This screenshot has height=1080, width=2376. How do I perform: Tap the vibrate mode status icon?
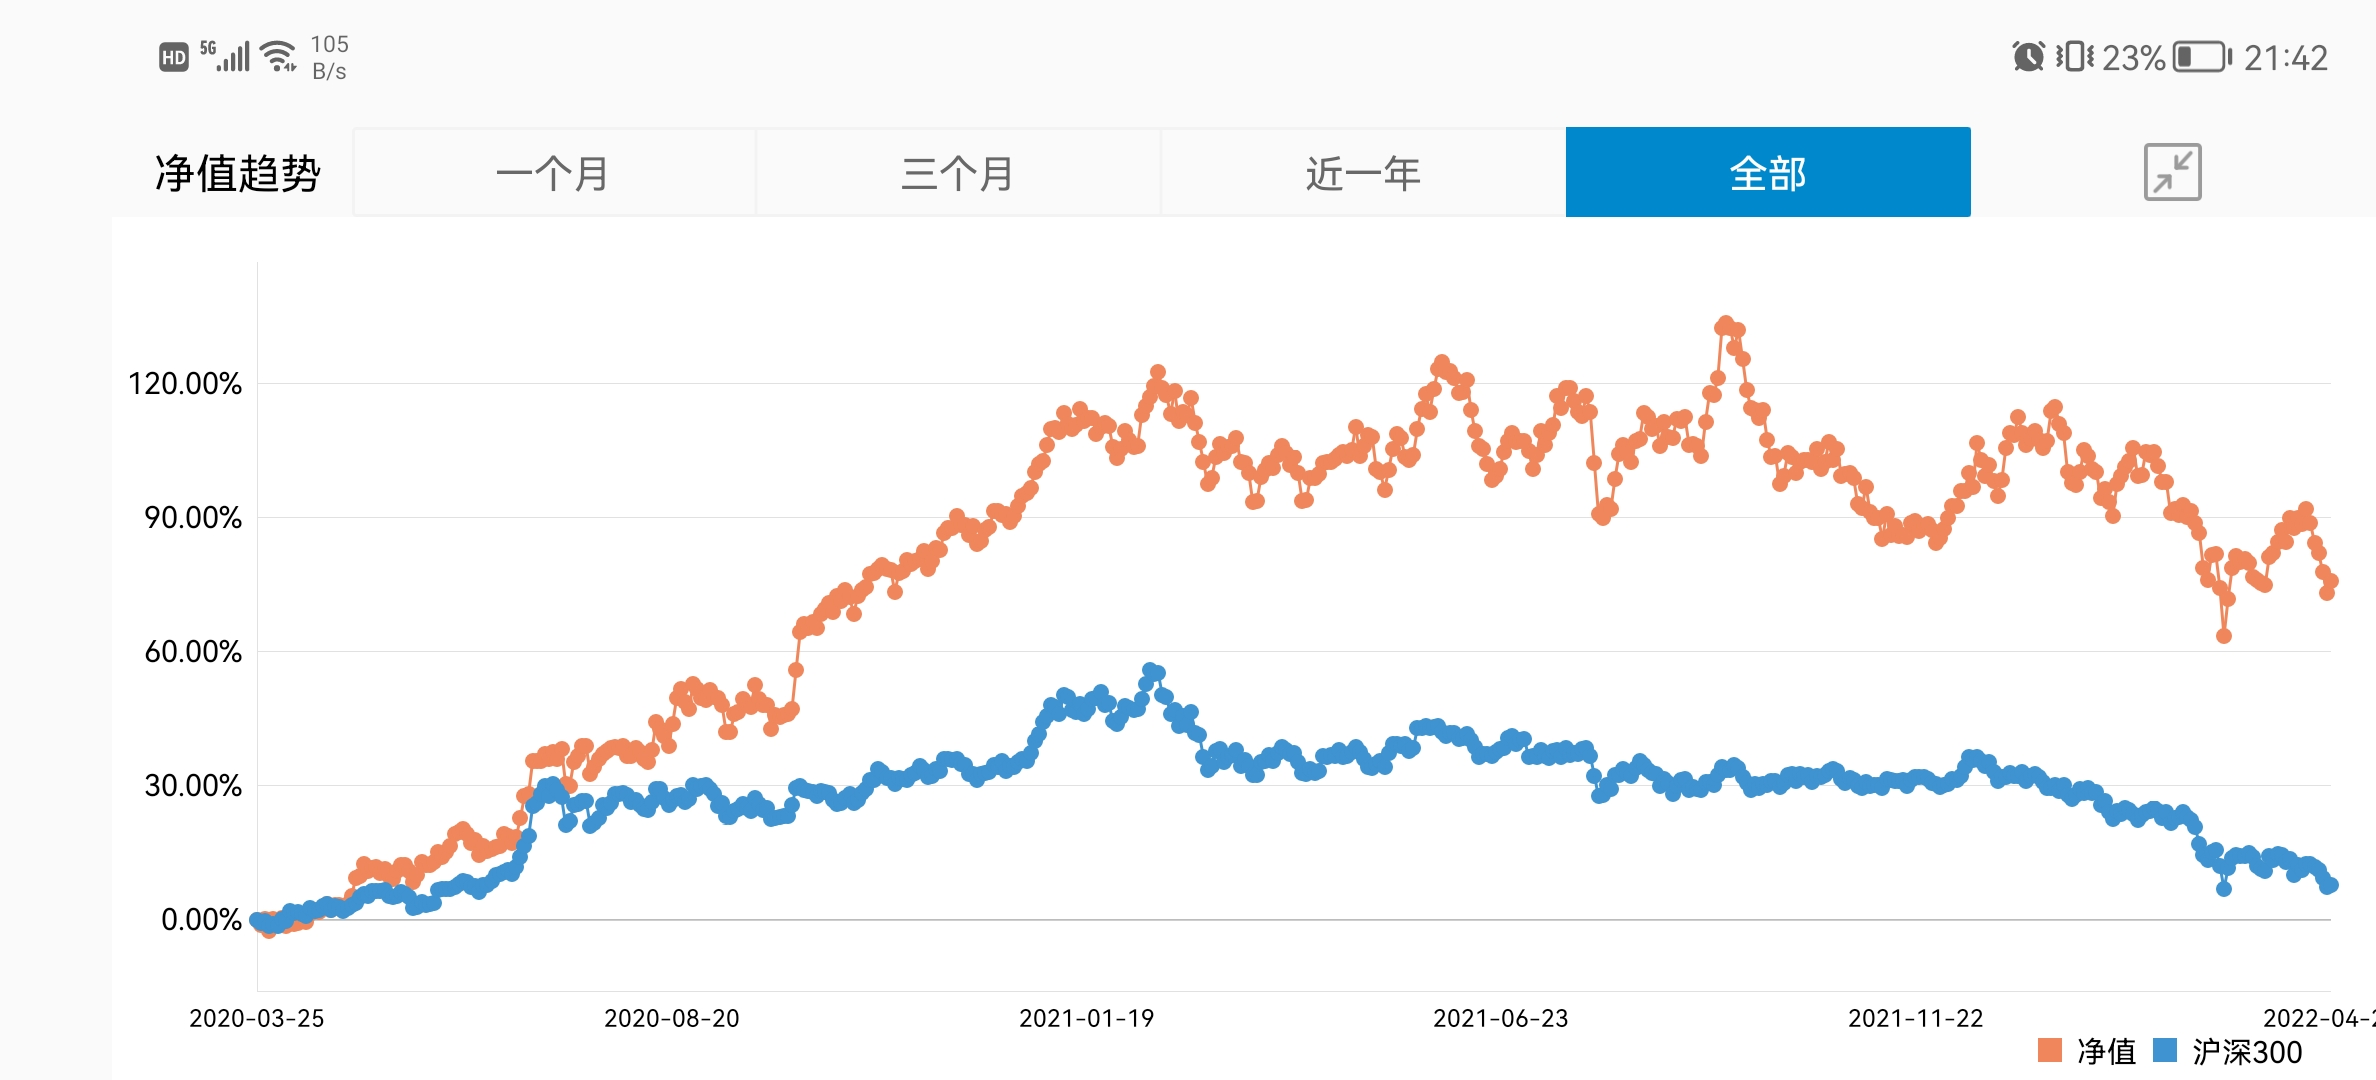pyautogui.click(x=2075, y=57)
